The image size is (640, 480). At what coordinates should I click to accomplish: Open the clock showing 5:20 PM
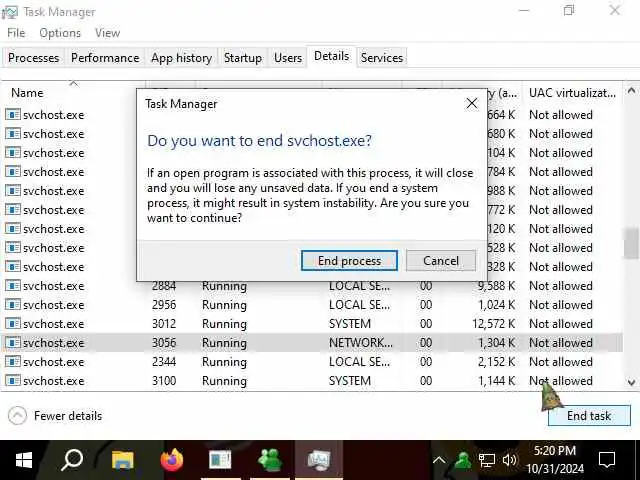[555, 460]
